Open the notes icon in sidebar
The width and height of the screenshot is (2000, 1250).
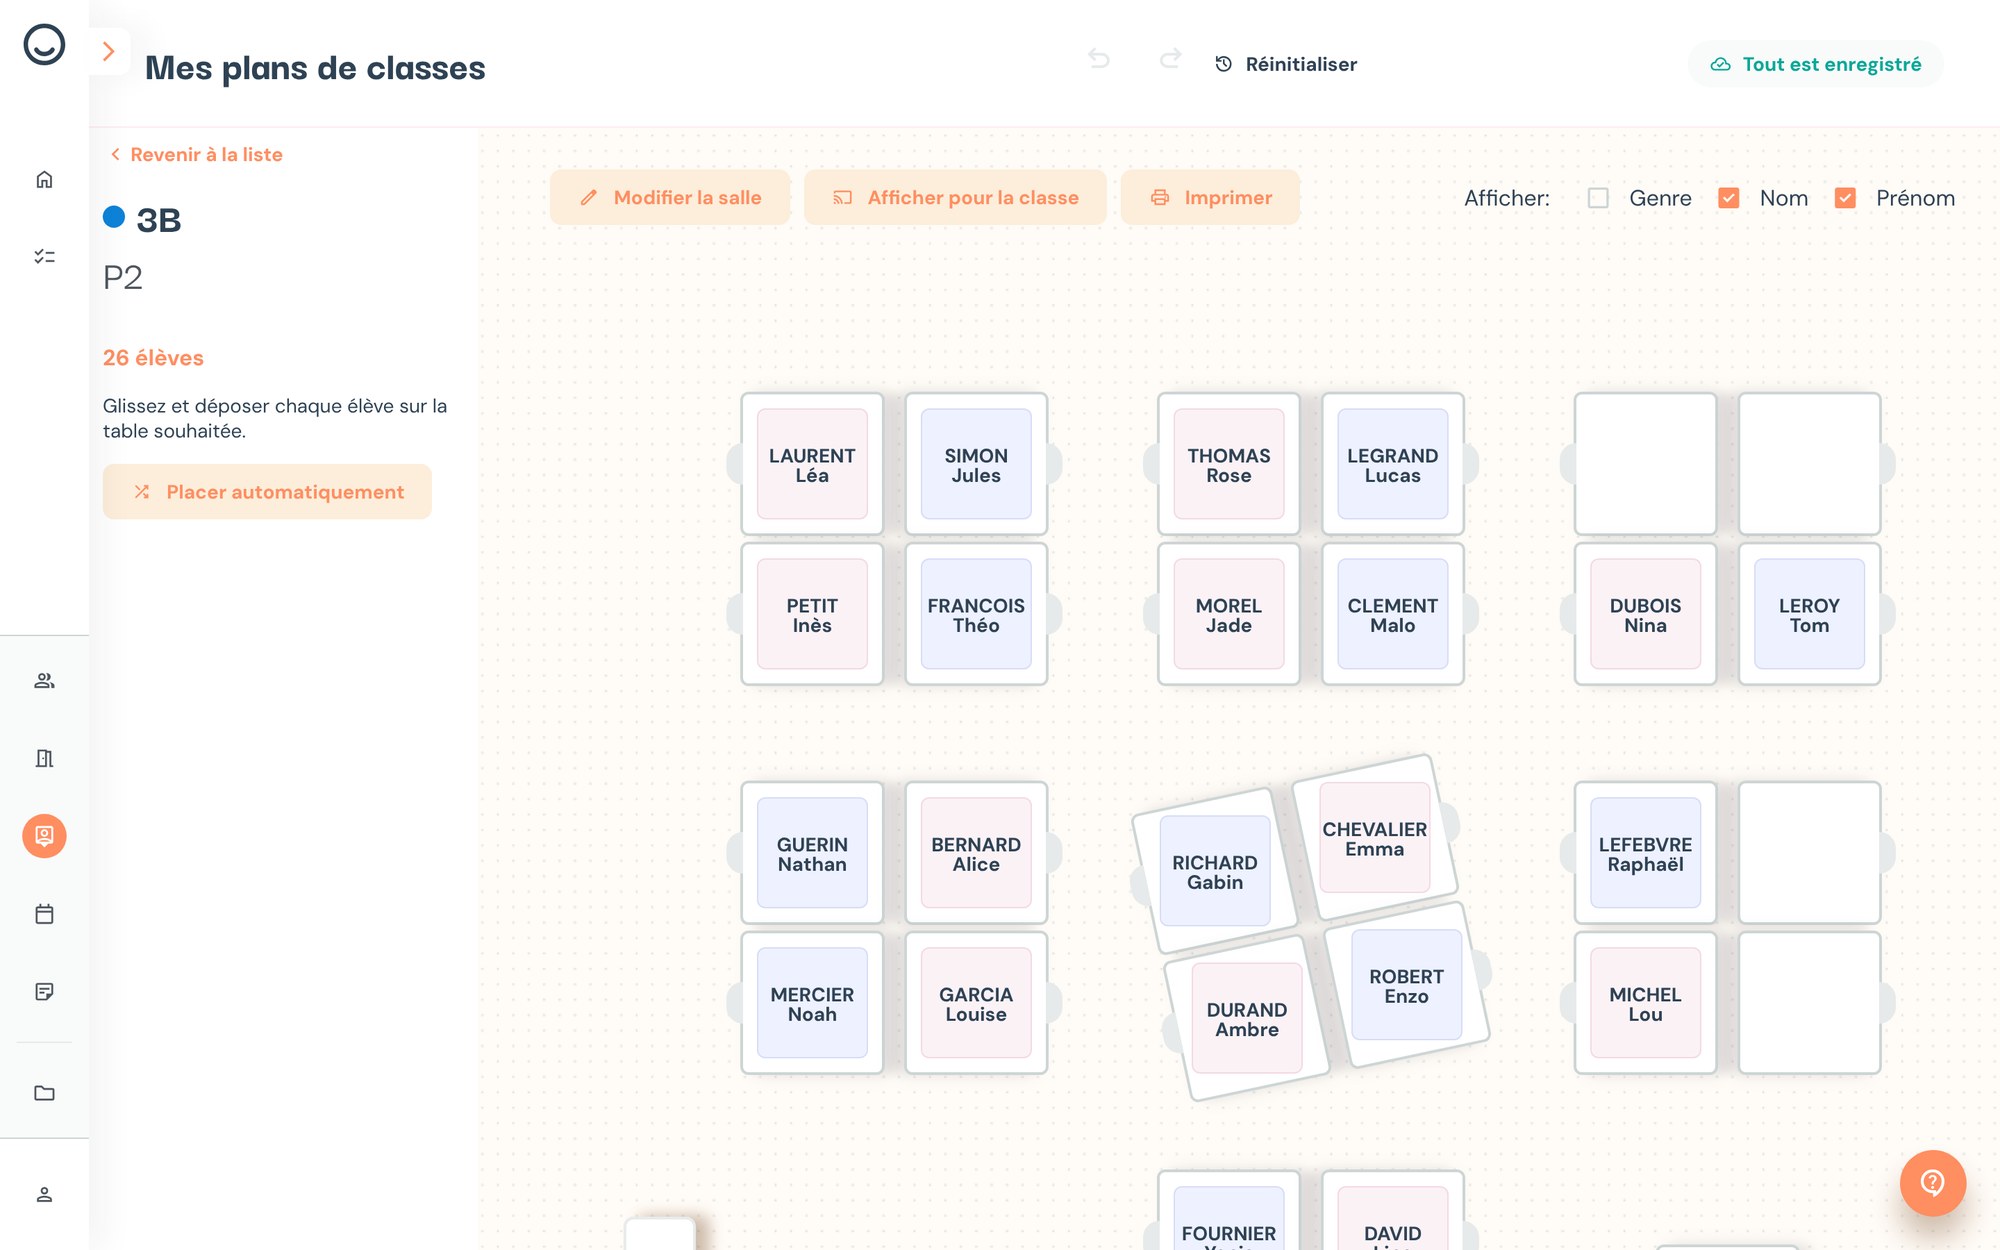44,992
